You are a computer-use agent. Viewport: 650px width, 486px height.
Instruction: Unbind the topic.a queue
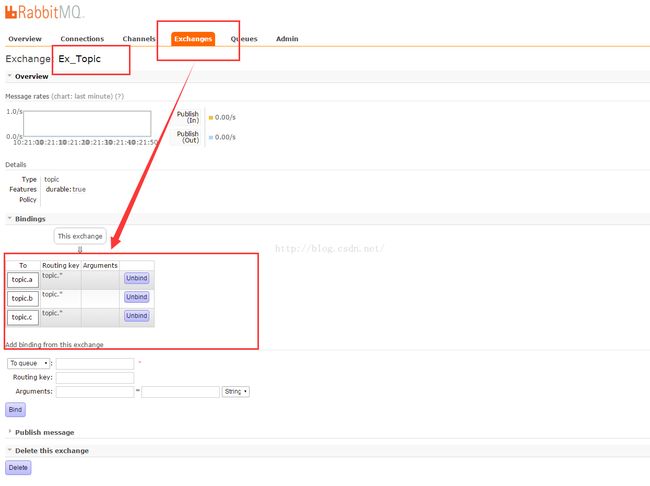136,278
